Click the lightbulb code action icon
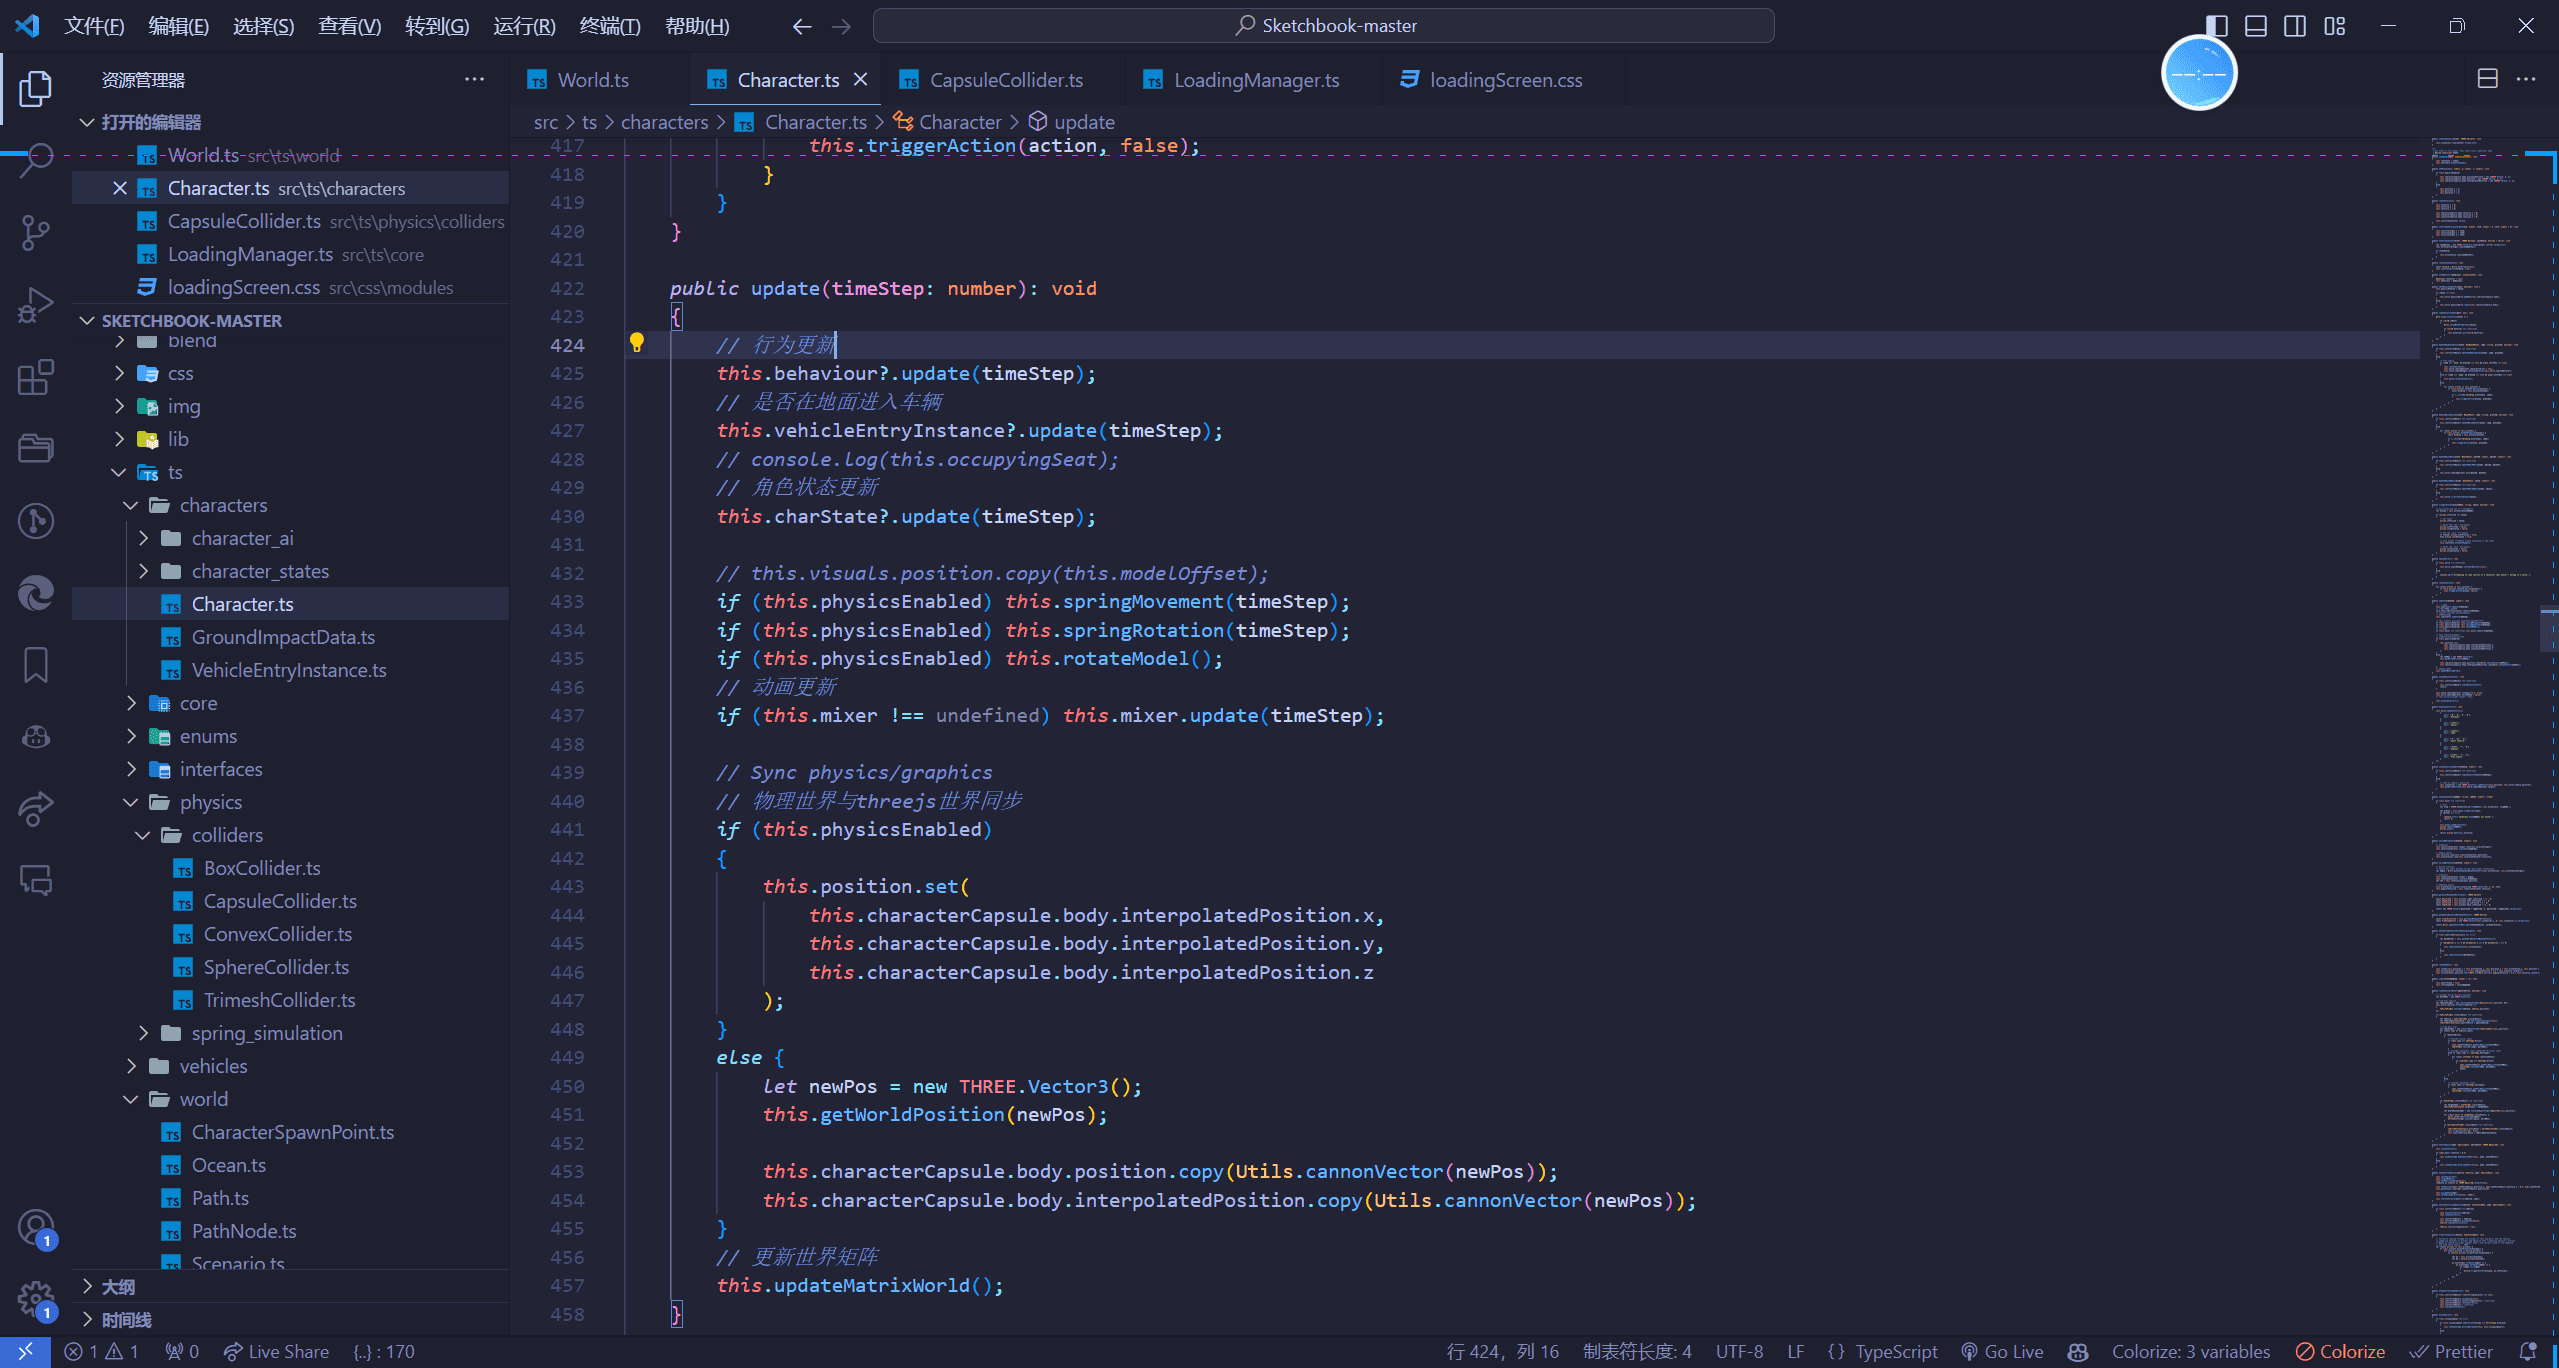 point(637,343)
